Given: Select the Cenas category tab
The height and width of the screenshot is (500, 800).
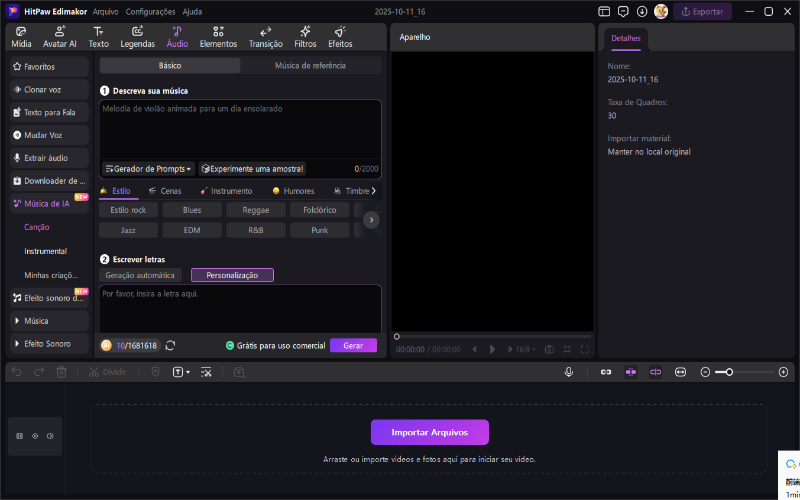Looking at the screenshot, I should [x=165, y=191].
